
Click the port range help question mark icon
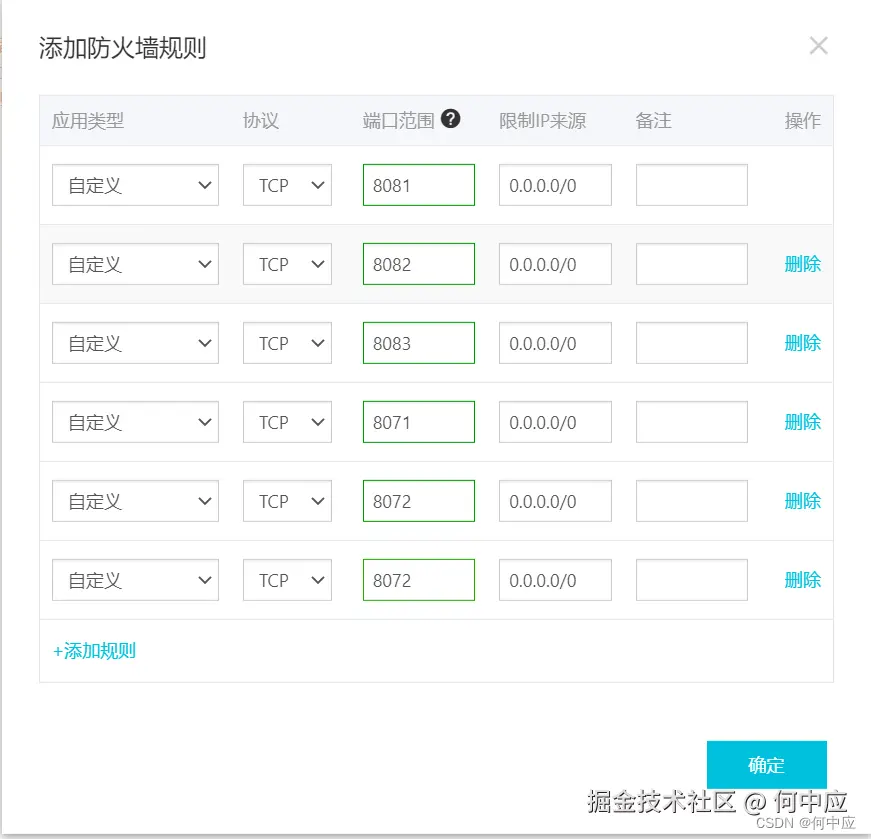[450, 118]
